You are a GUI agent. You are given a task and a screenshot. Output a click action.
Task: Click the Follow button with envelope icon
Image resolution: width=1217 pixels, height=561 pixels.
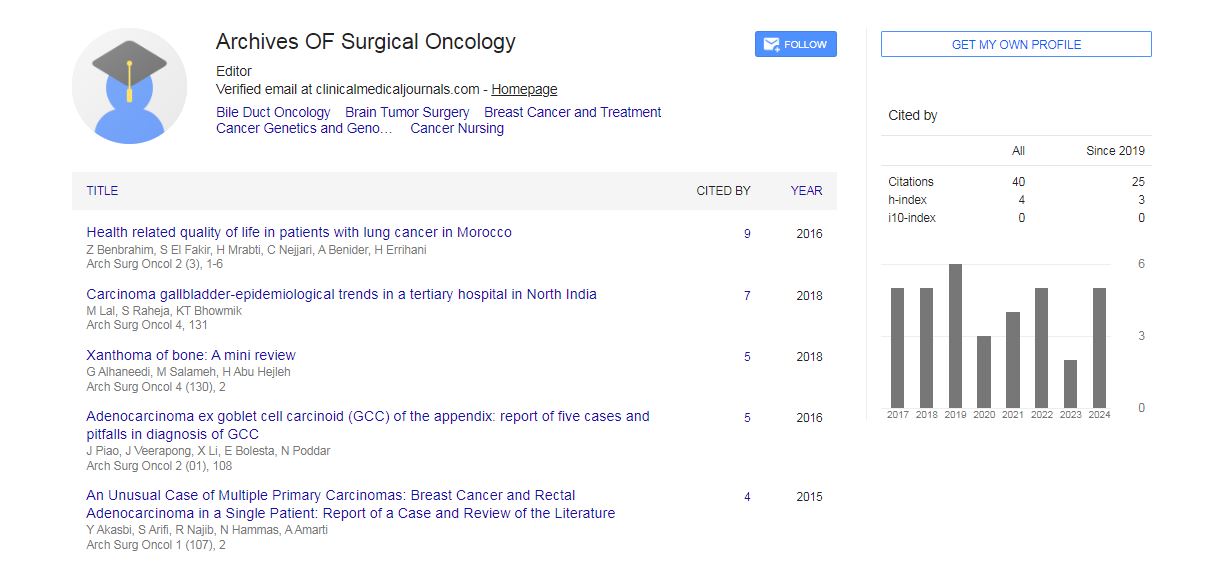[795, 44]
